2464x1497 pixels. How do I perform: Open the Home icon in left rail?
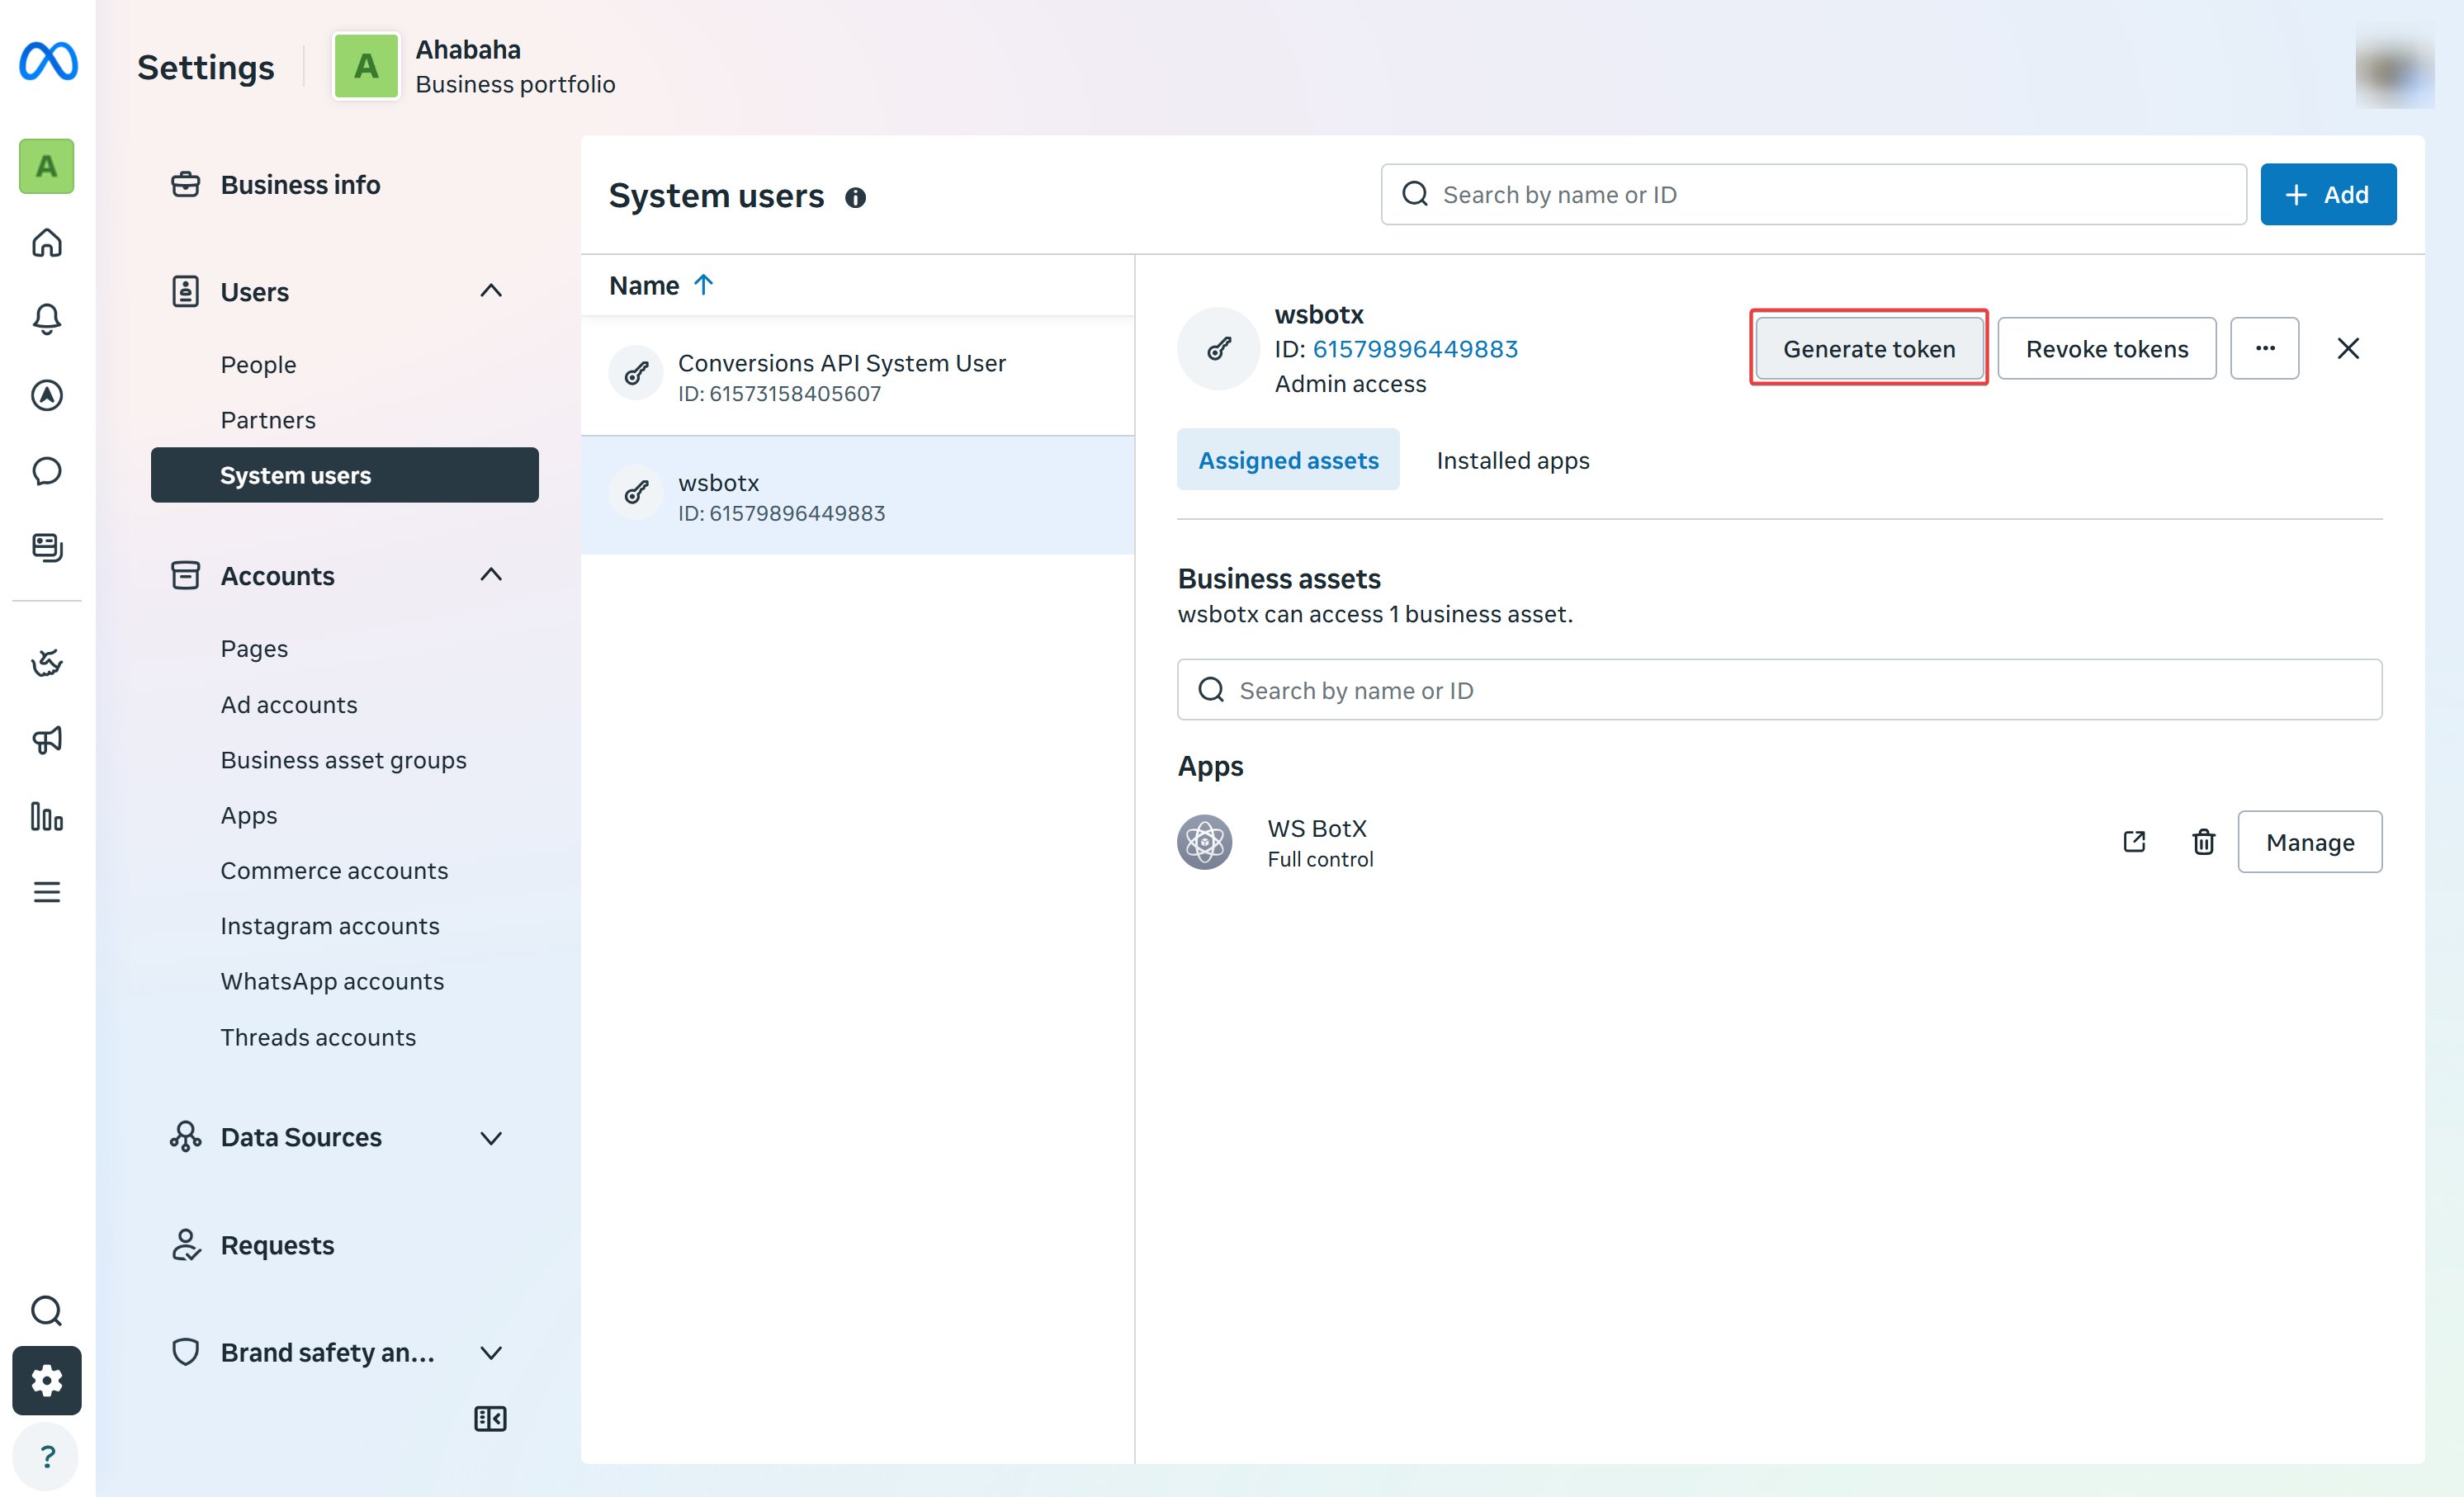tap(47, 243)
